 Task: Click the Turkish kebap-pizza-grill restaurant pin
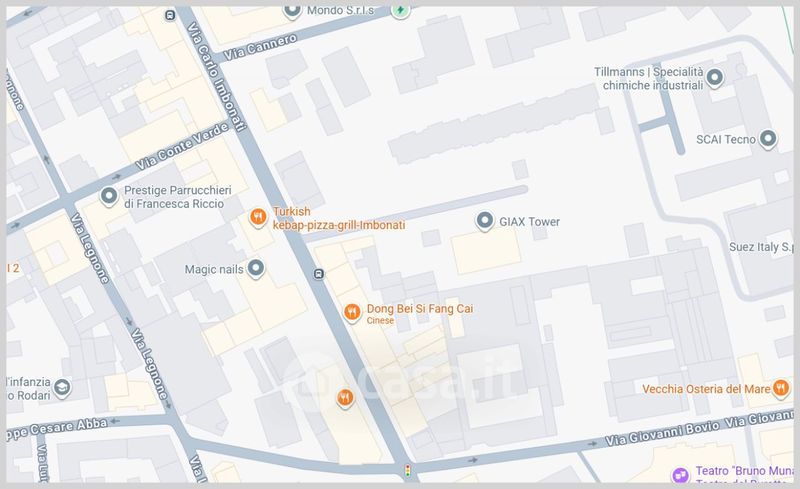[x=258, y=218]
